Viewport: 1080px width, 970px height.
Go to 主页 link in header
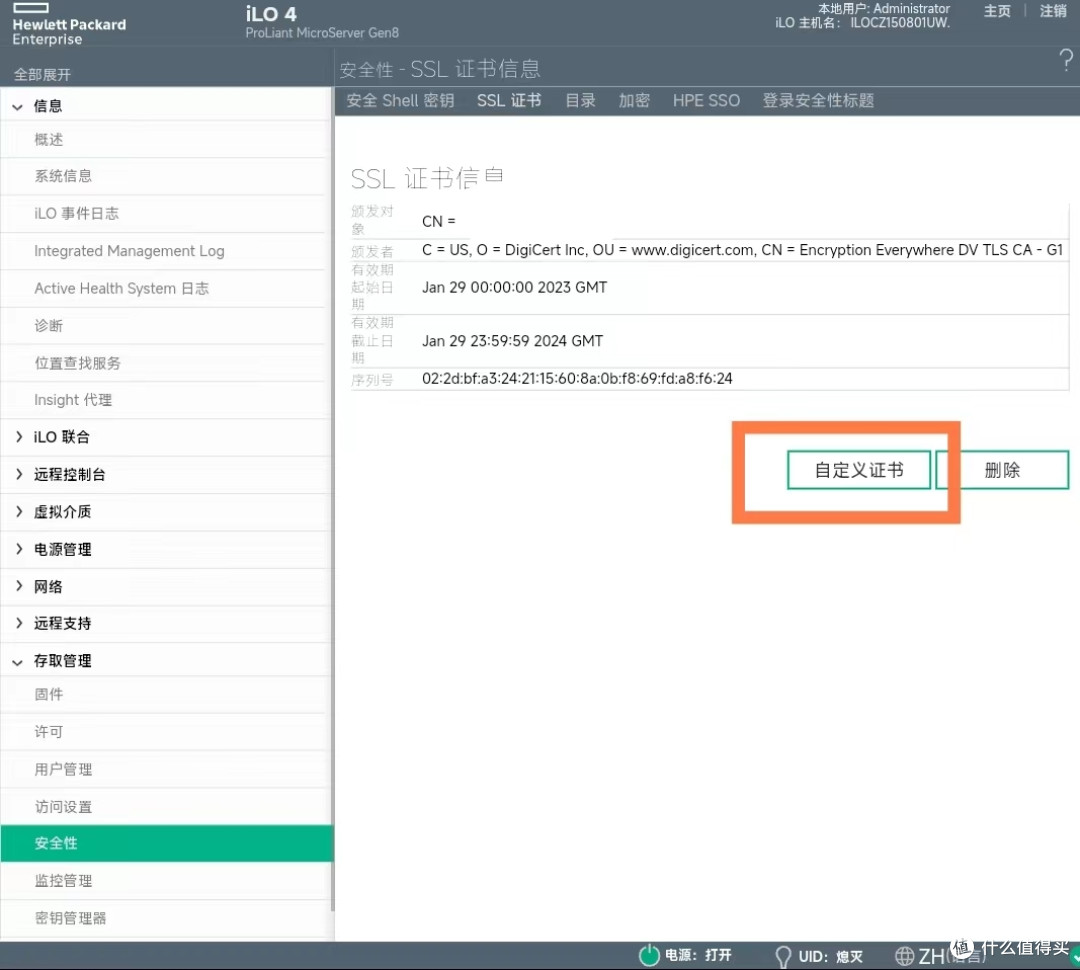click(x=997, y=11)
